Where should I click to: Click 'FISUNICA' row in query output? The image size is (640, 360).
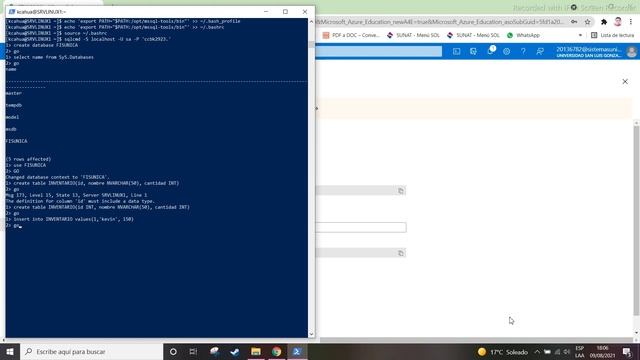coord(17,141)
